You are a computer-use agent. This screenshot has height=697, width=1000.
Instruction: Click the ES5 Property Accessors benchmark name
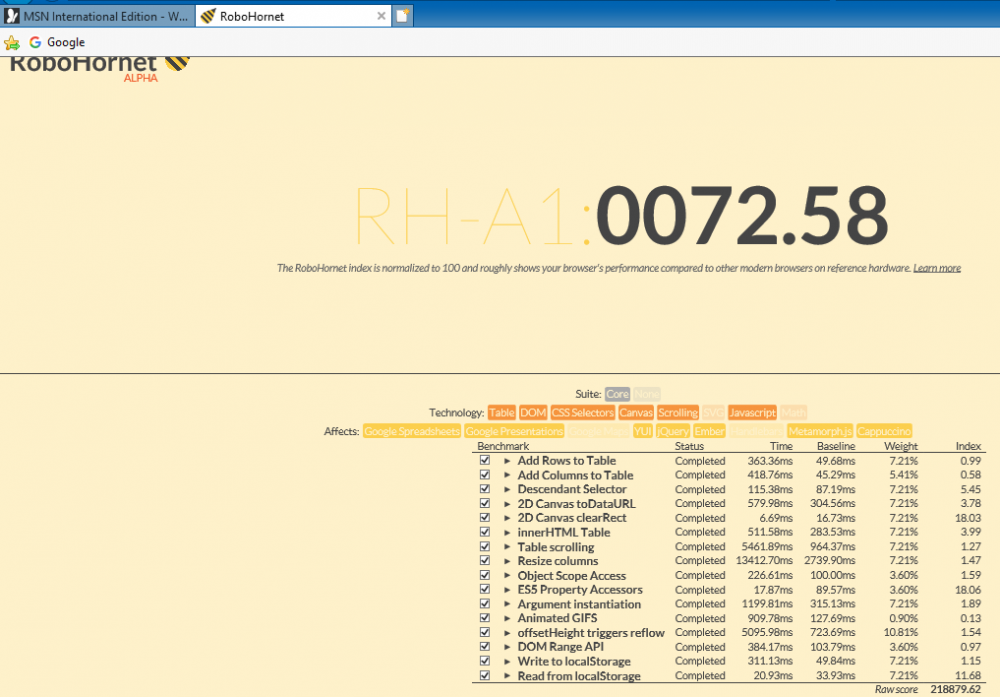580,589
